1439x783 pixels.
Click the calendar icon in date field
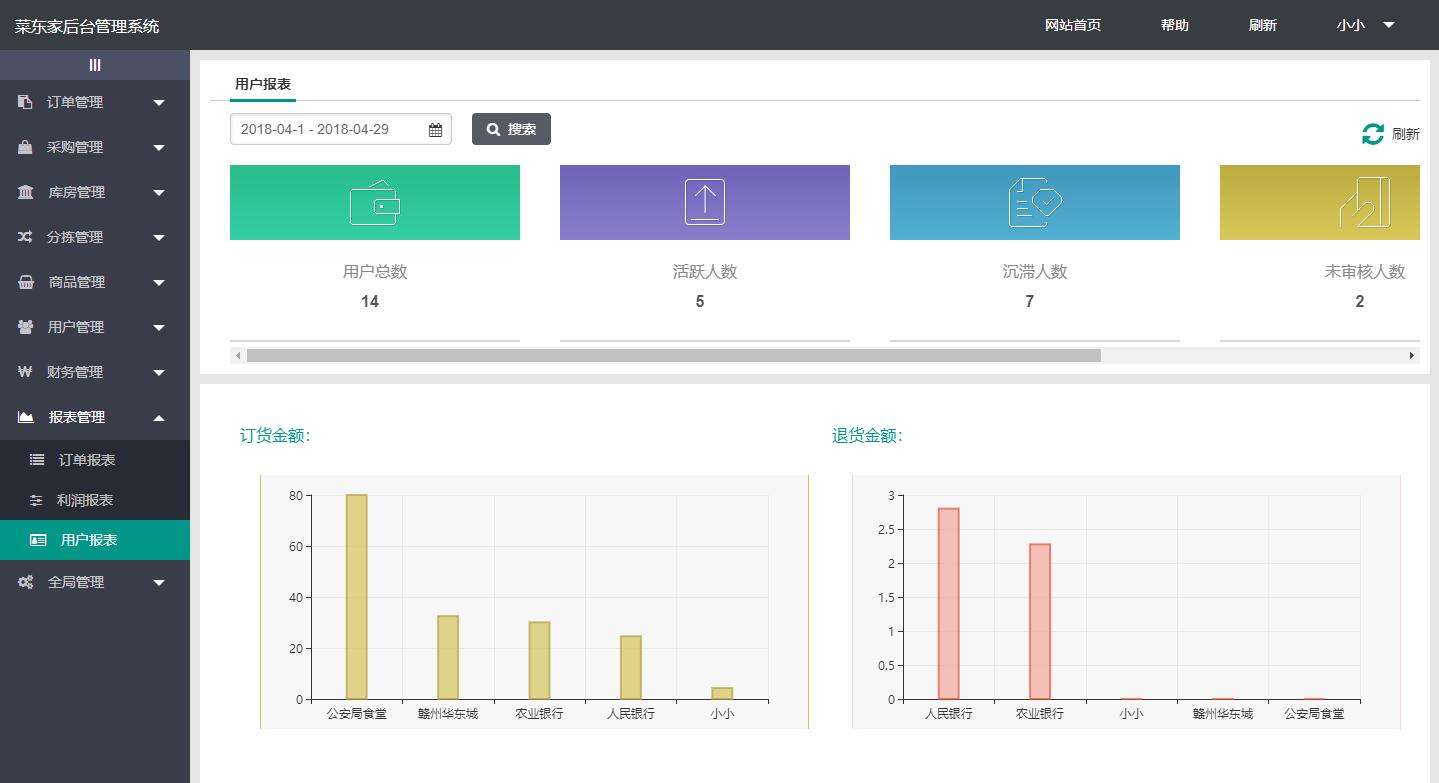[x=435, y=130]
